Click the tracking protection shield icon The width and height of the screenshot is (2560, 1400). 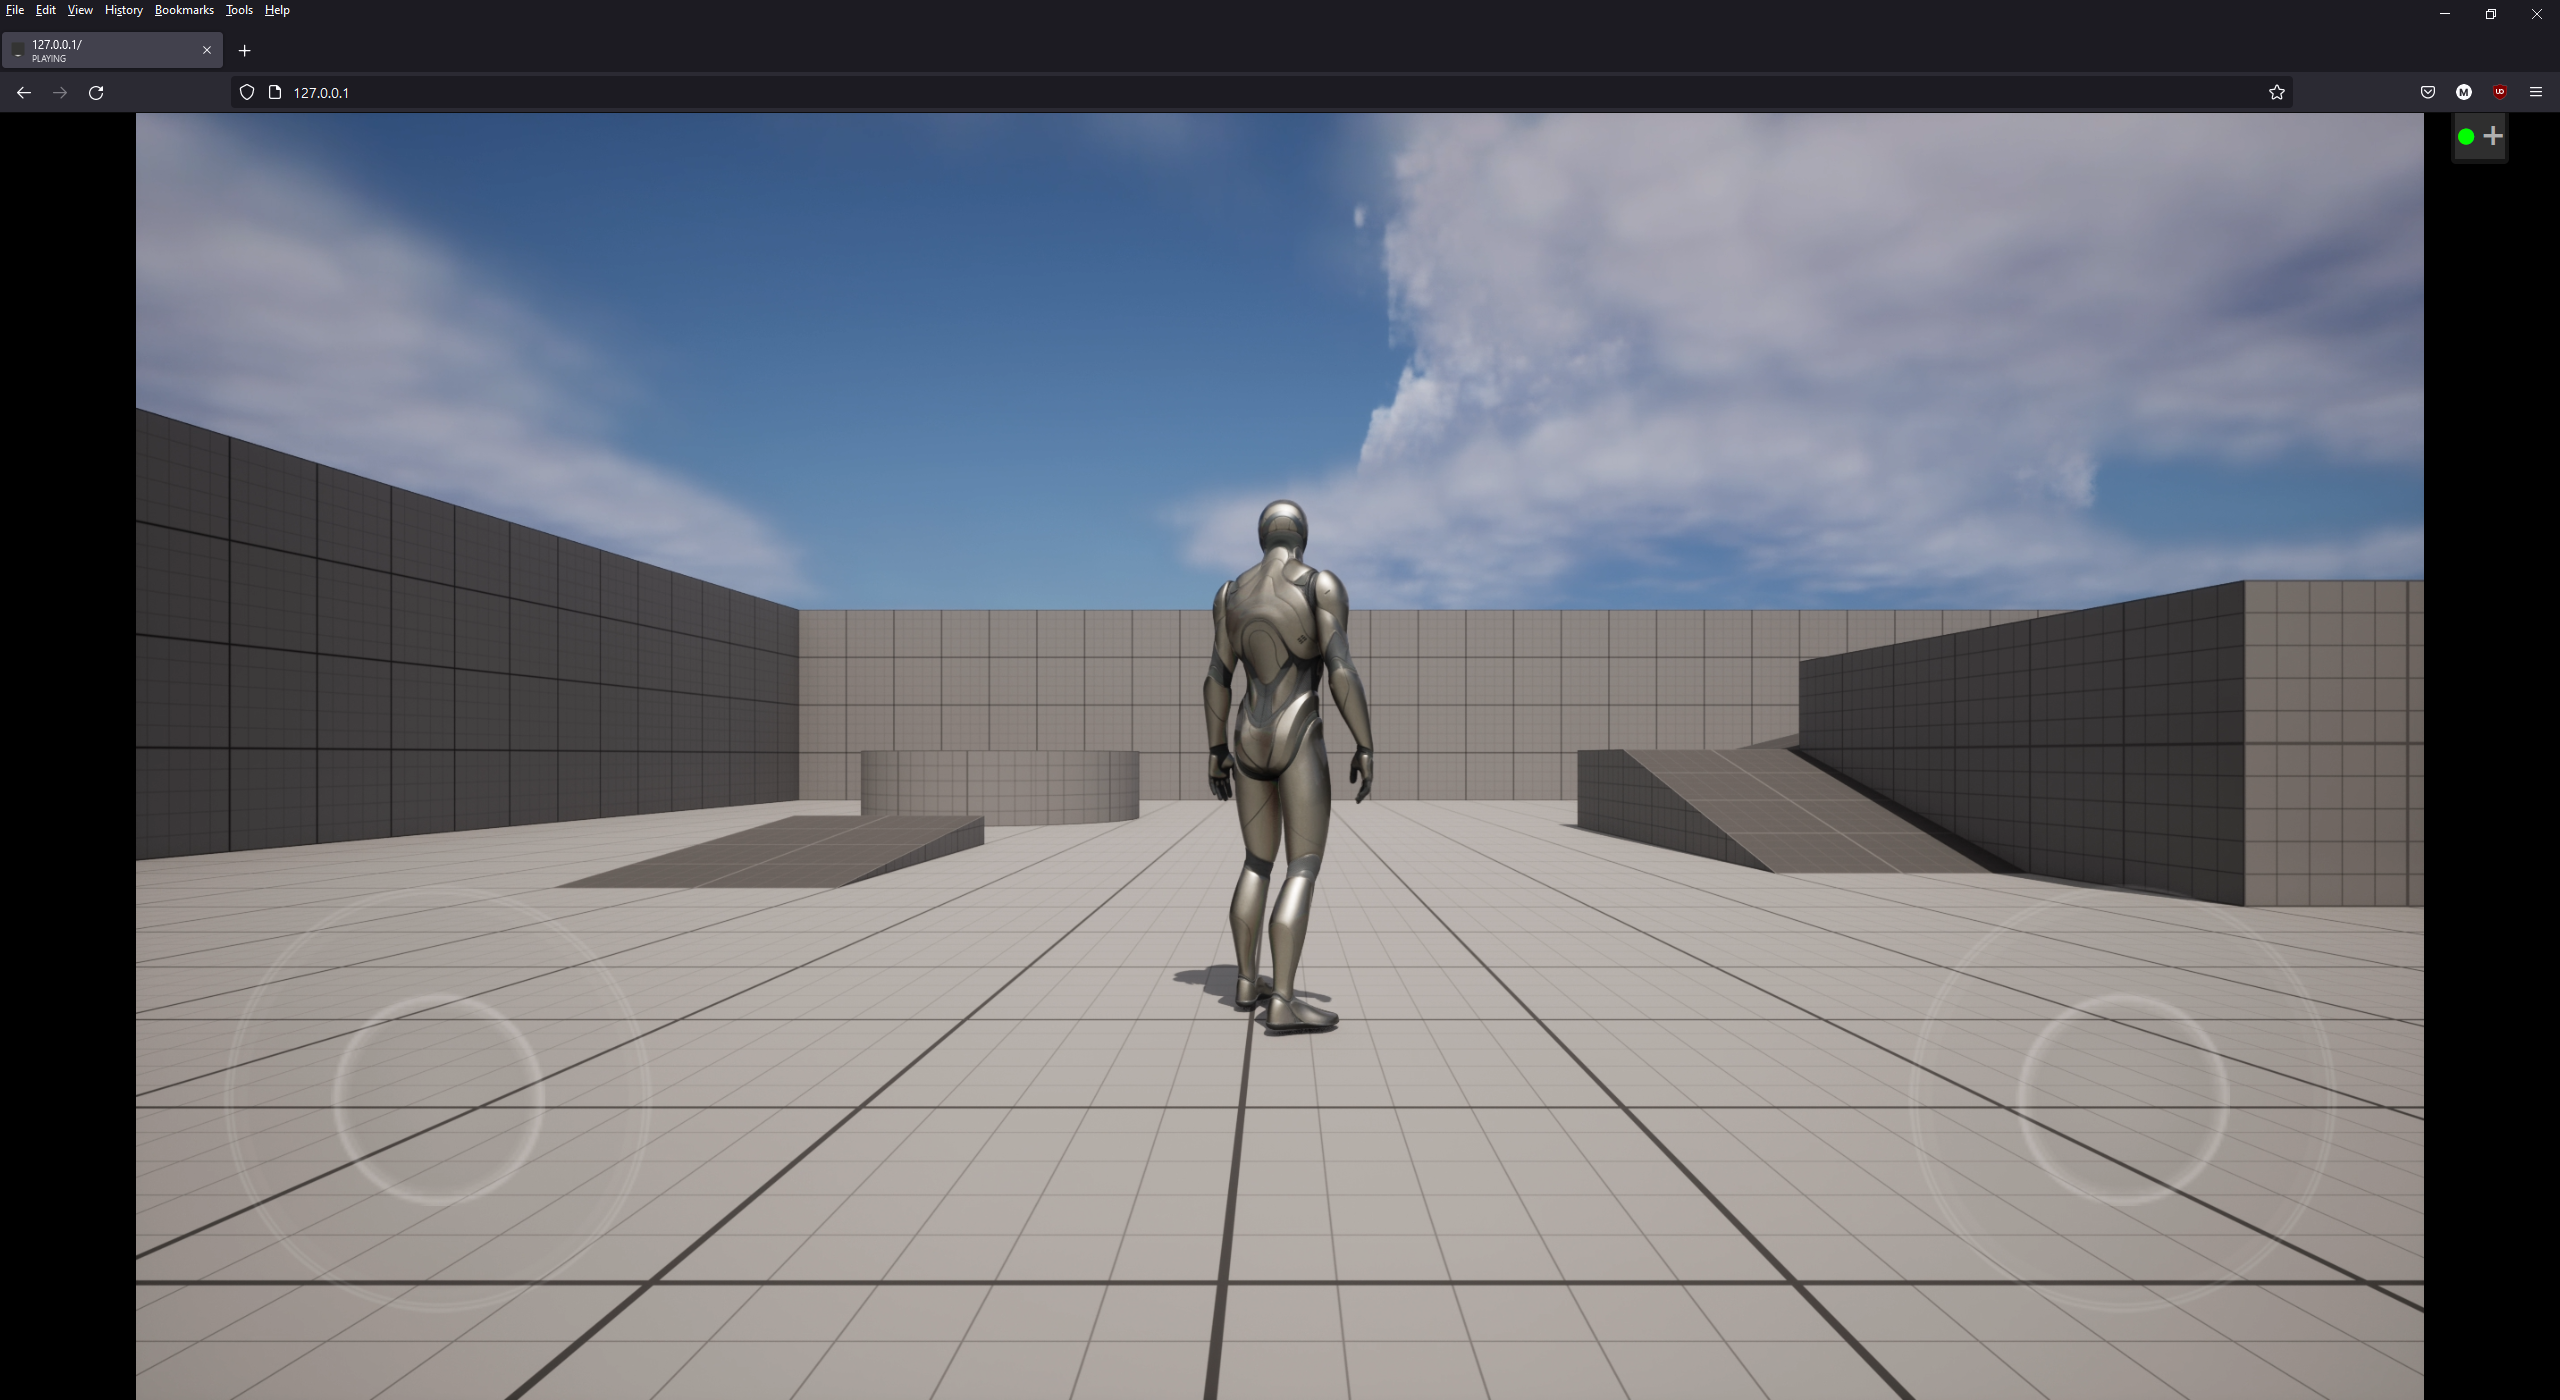tap(247, 92)
